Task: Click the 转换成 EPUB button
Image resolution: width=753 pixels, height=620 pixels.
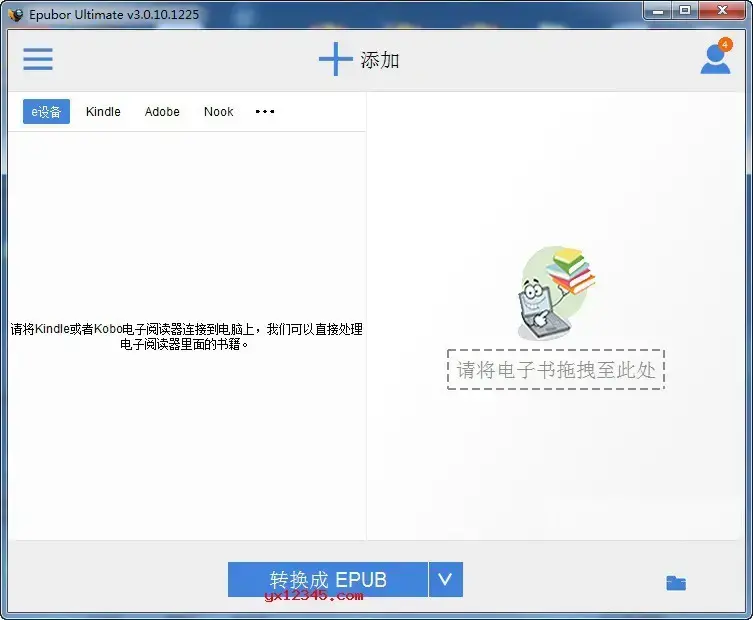Action: pos(328,580)
